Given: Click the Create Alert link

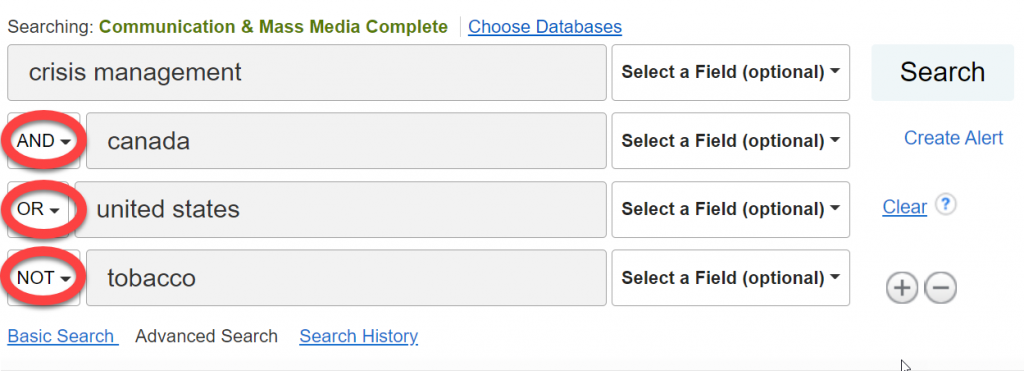Looking at the screenshot, I should (953, 138).
